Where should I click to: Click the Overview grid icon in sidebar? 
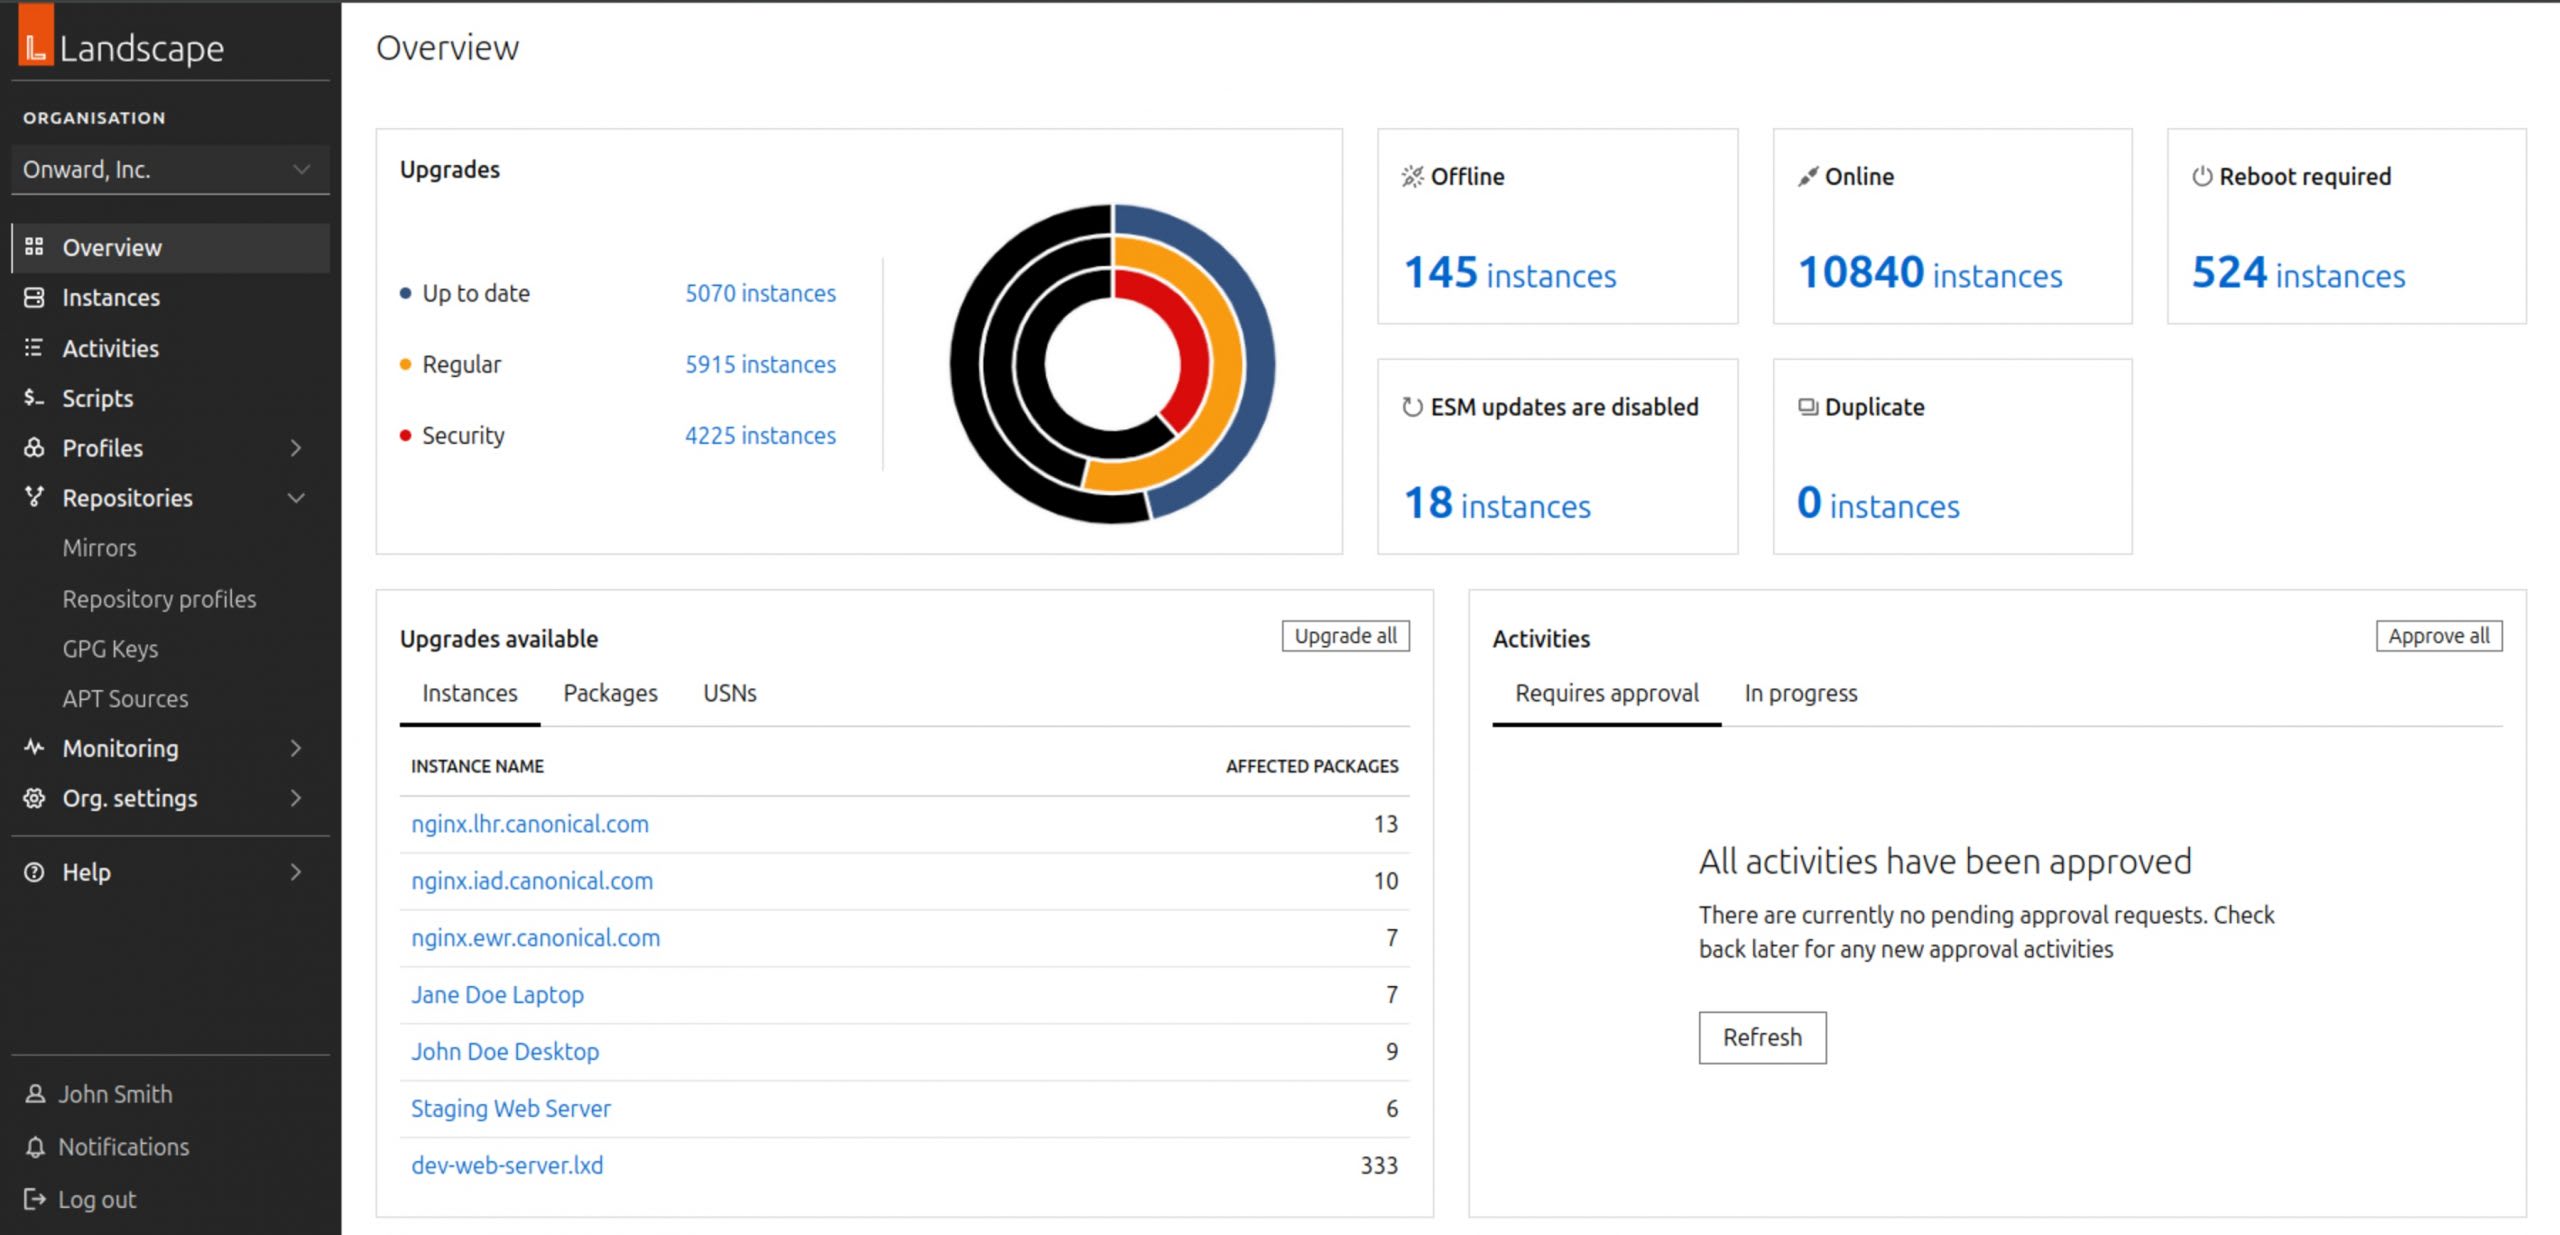(34, 246)
